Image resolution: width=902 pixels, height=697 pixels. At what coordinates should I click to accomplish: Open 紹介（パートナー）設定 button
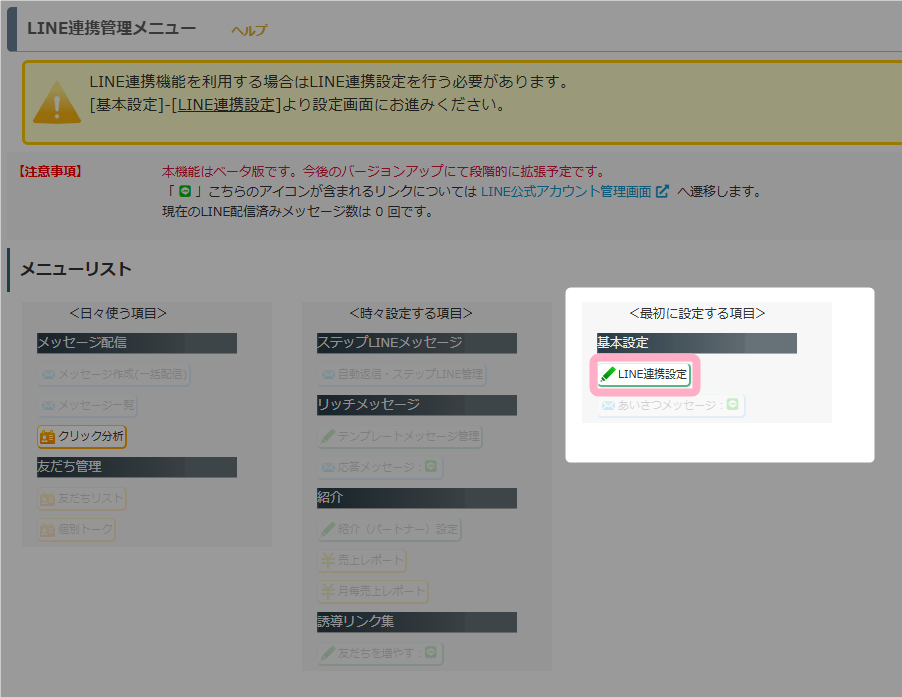(389, 530)
